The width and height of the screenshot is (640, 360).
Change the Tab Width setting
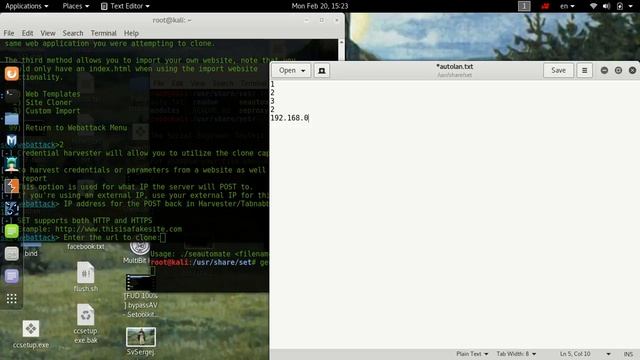pyautogui.click(x=516, y=354)
